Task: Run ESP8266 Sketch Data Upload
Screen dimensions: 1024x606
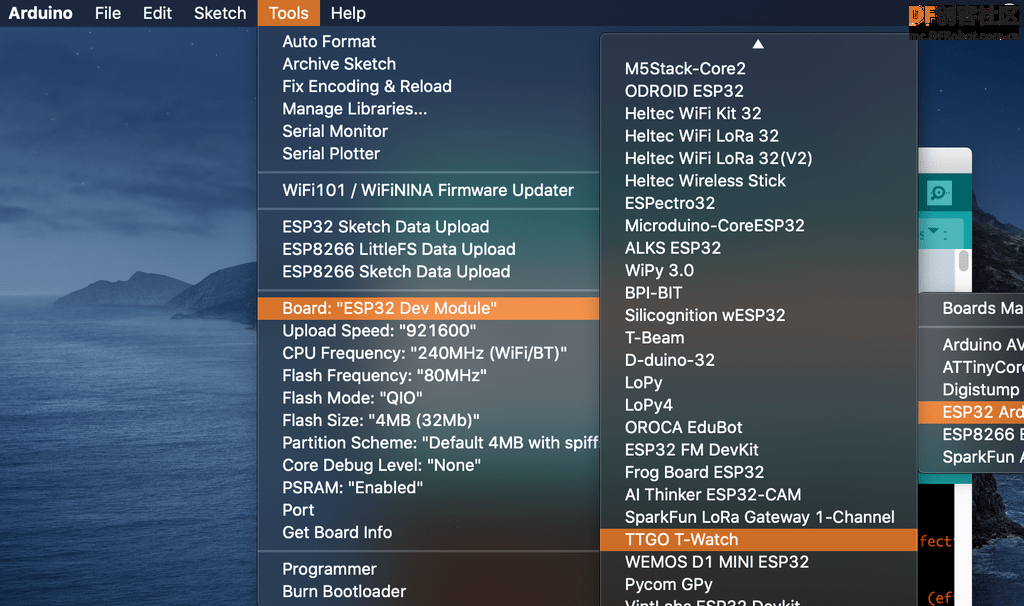Action: tap(428, 272)
